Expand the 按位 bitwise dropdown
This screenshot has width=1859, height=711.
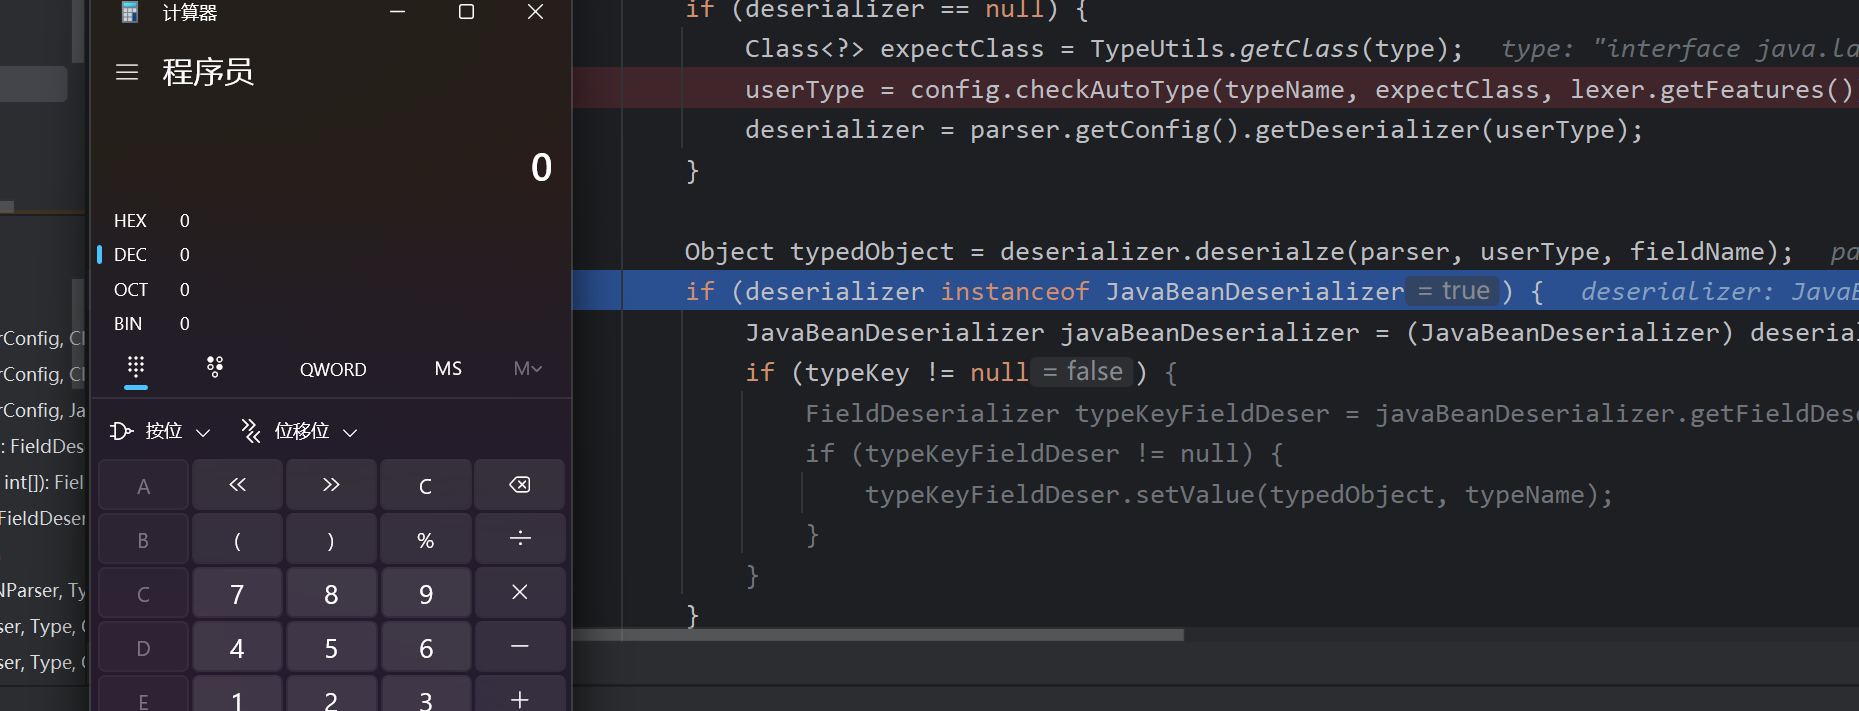click(161, 431)
